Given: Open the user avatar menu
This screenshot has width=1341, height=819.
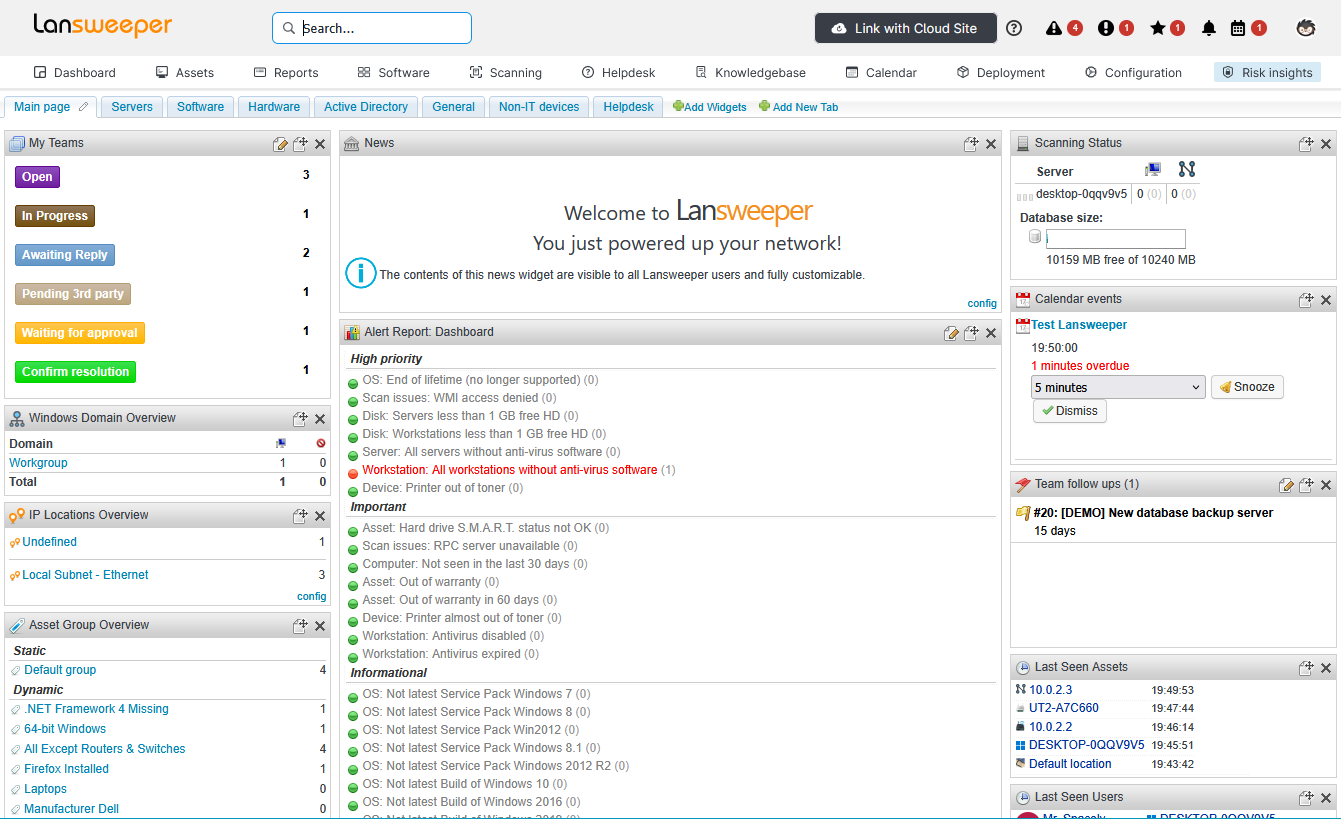Looking at the screenshot, I should (x=1305, y=28).
